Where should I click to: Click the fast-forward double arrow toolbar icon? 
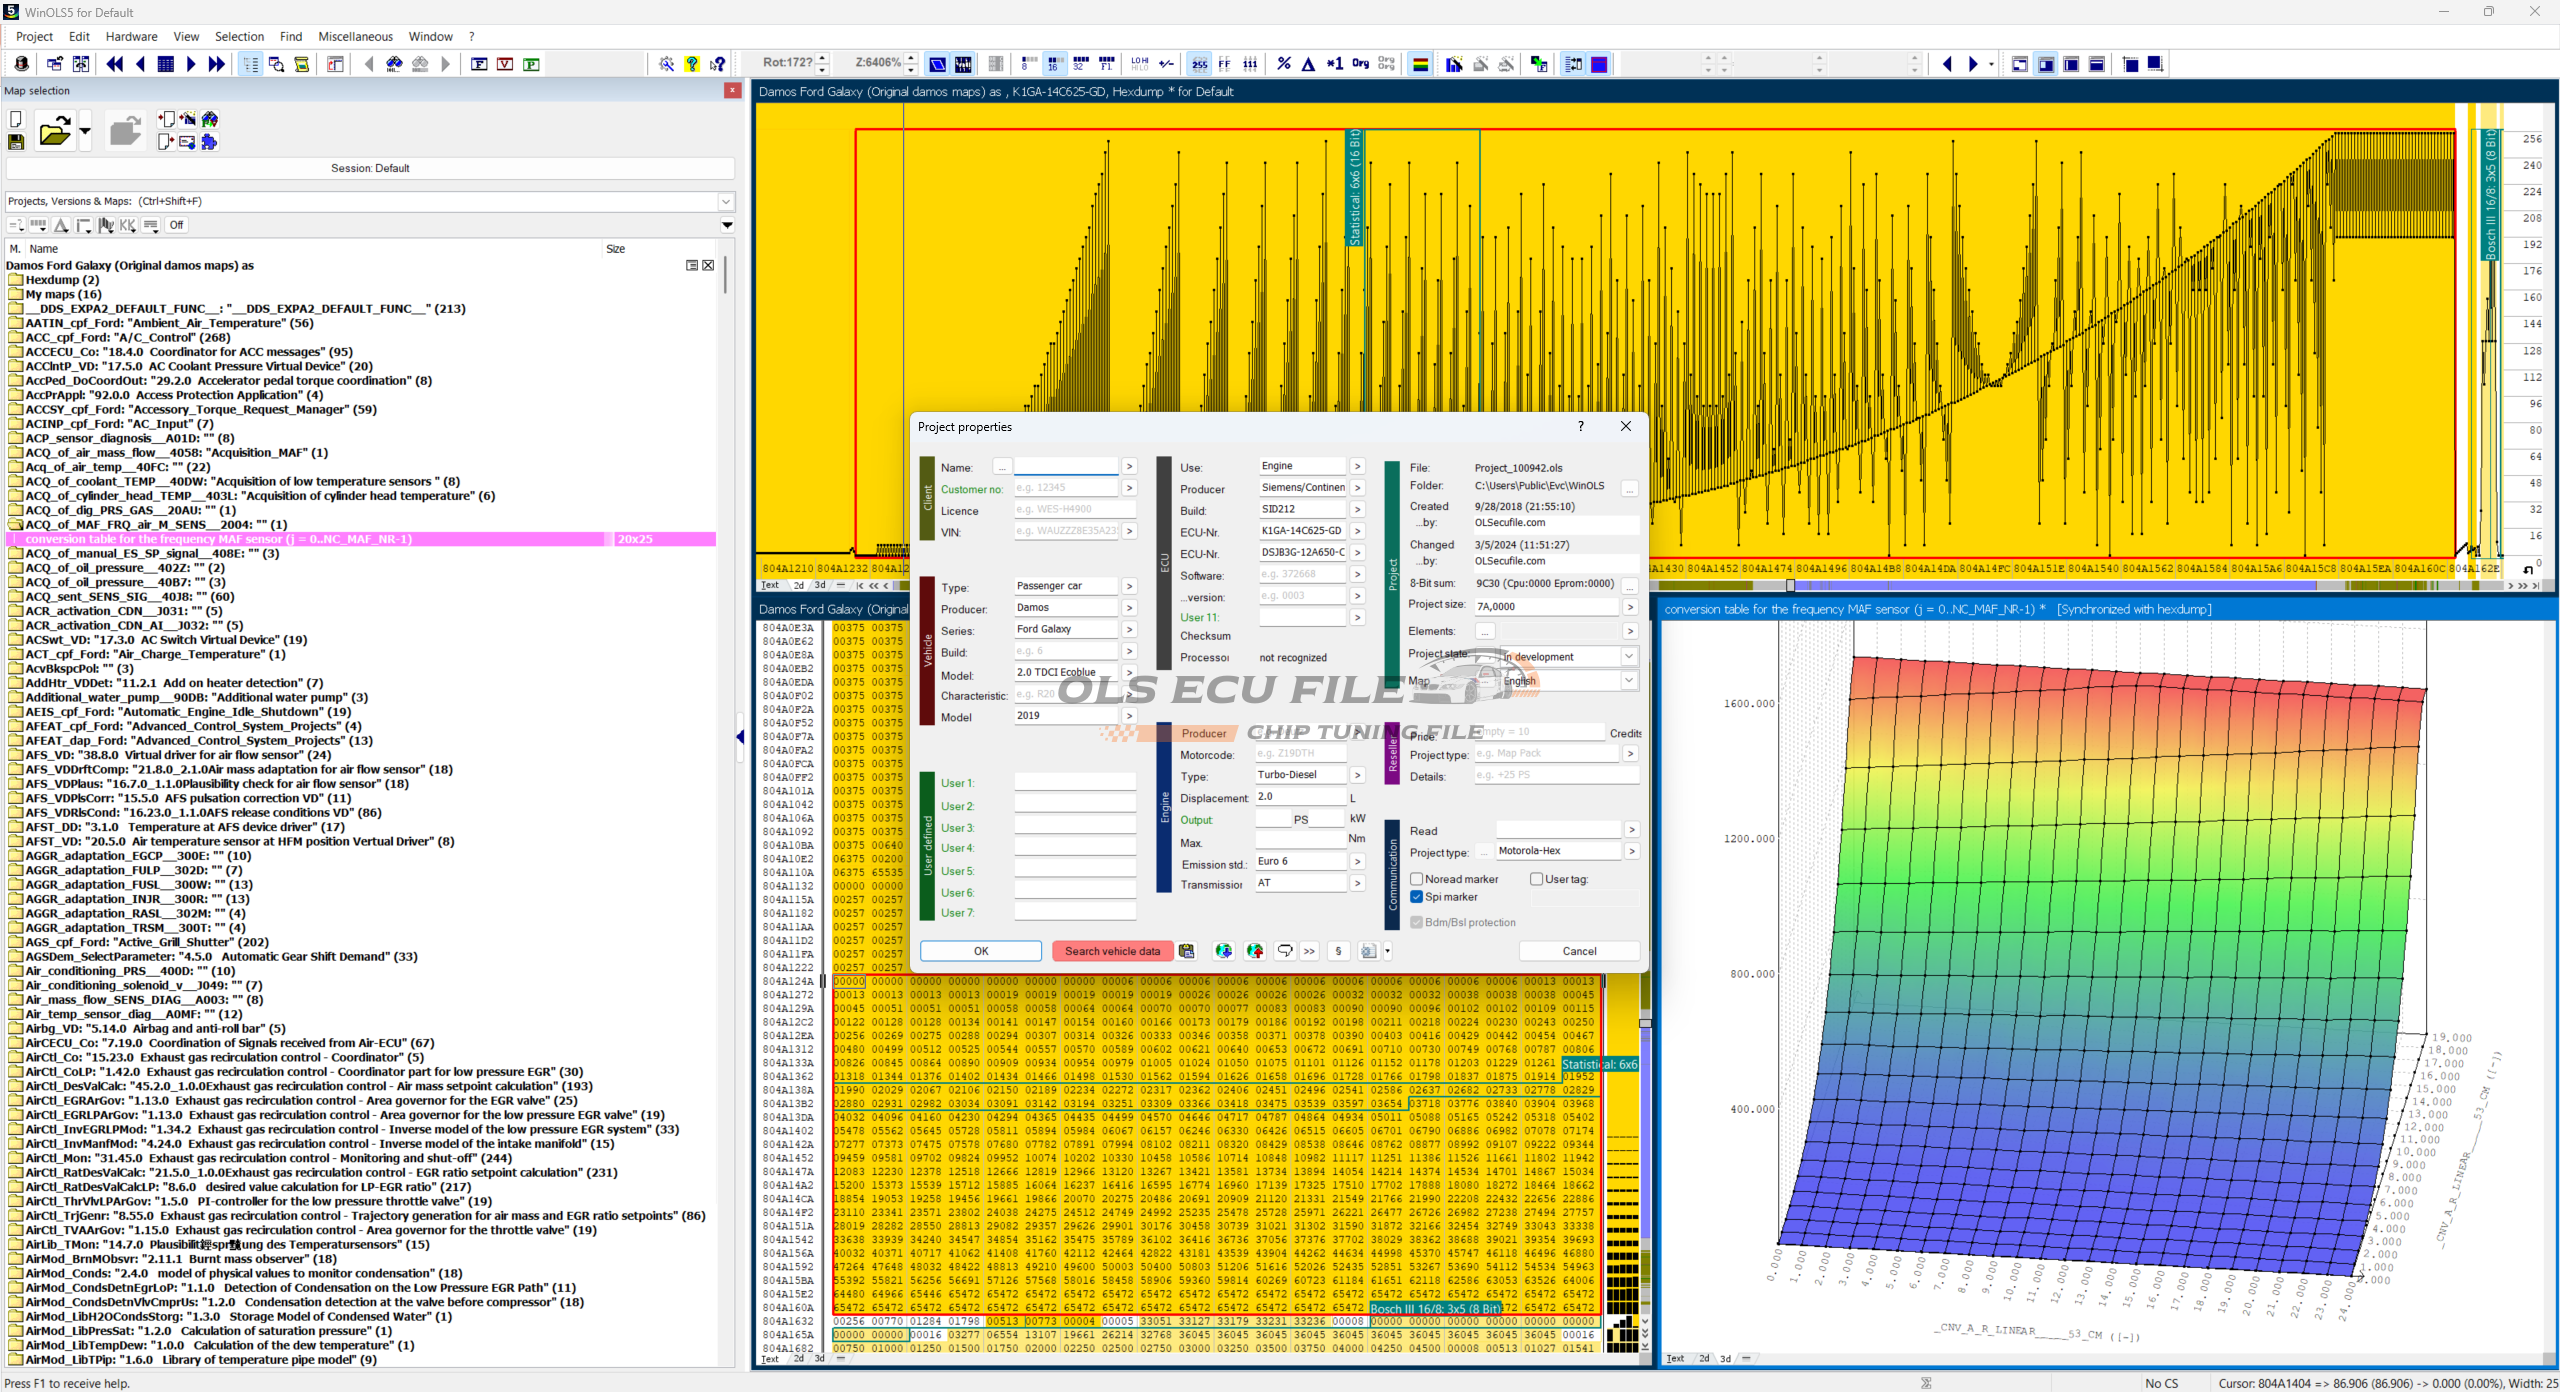[216, 64]
